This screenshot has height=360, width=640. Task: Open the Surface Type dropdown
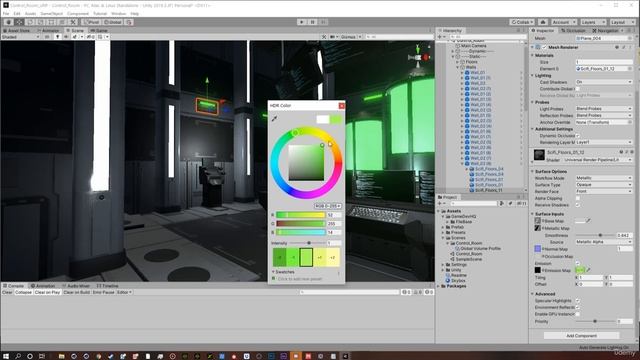(x=604, y=184)
